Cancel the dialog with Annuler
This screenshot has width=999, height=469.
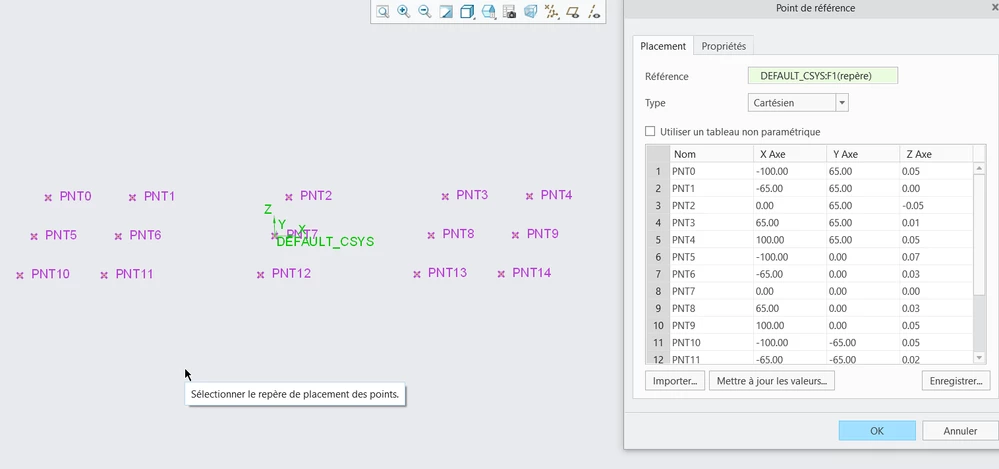pyautogui.click(x=960, y=431)
